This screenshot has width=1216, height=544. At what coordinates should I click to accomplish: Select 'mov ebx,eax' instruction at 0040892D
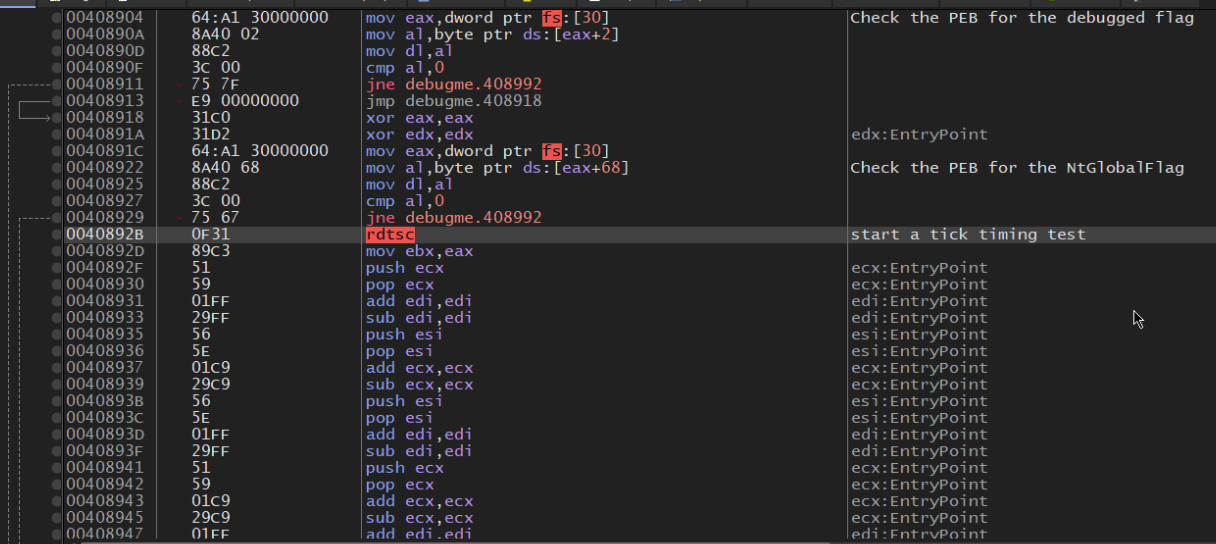pos(419,251)
